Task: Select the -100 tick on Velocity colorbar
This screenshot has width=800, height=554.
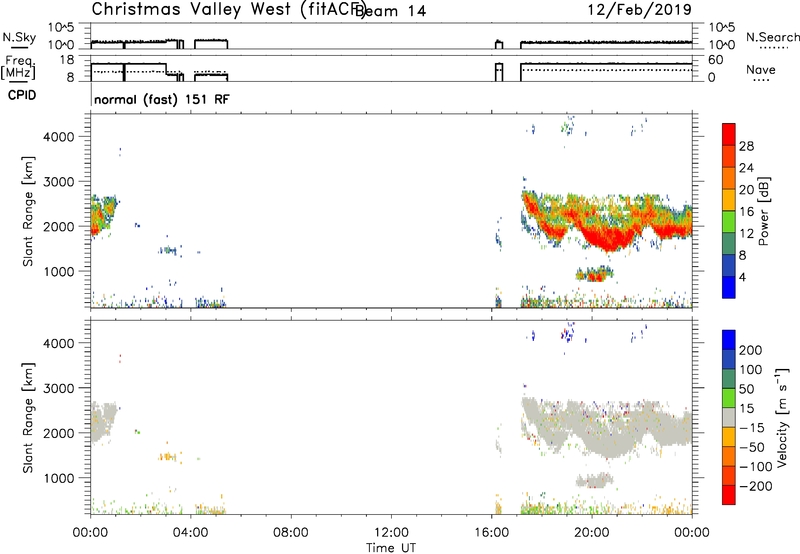Action: 756,467
